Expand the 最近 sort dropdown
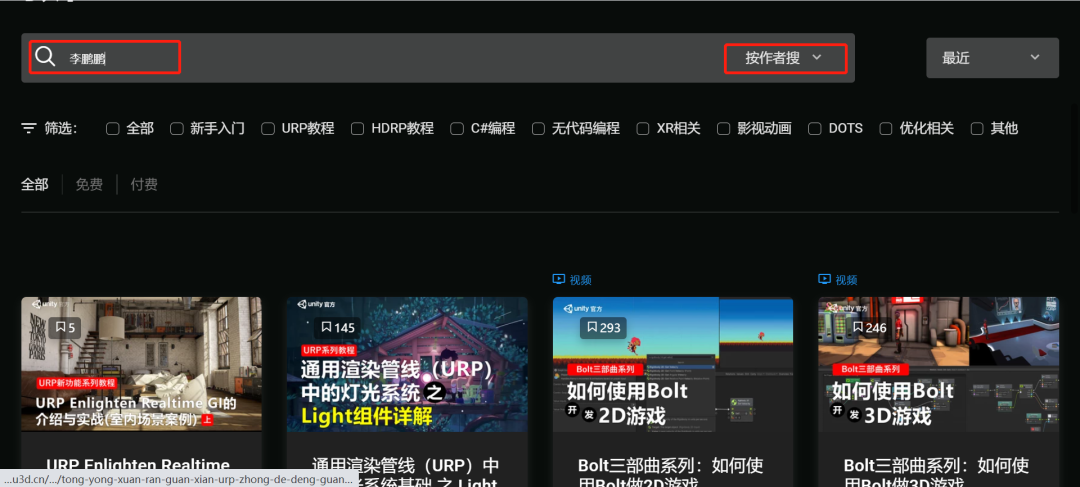Image resolution: width=1080 pixels, height=487 pixels. click(992, 58)
